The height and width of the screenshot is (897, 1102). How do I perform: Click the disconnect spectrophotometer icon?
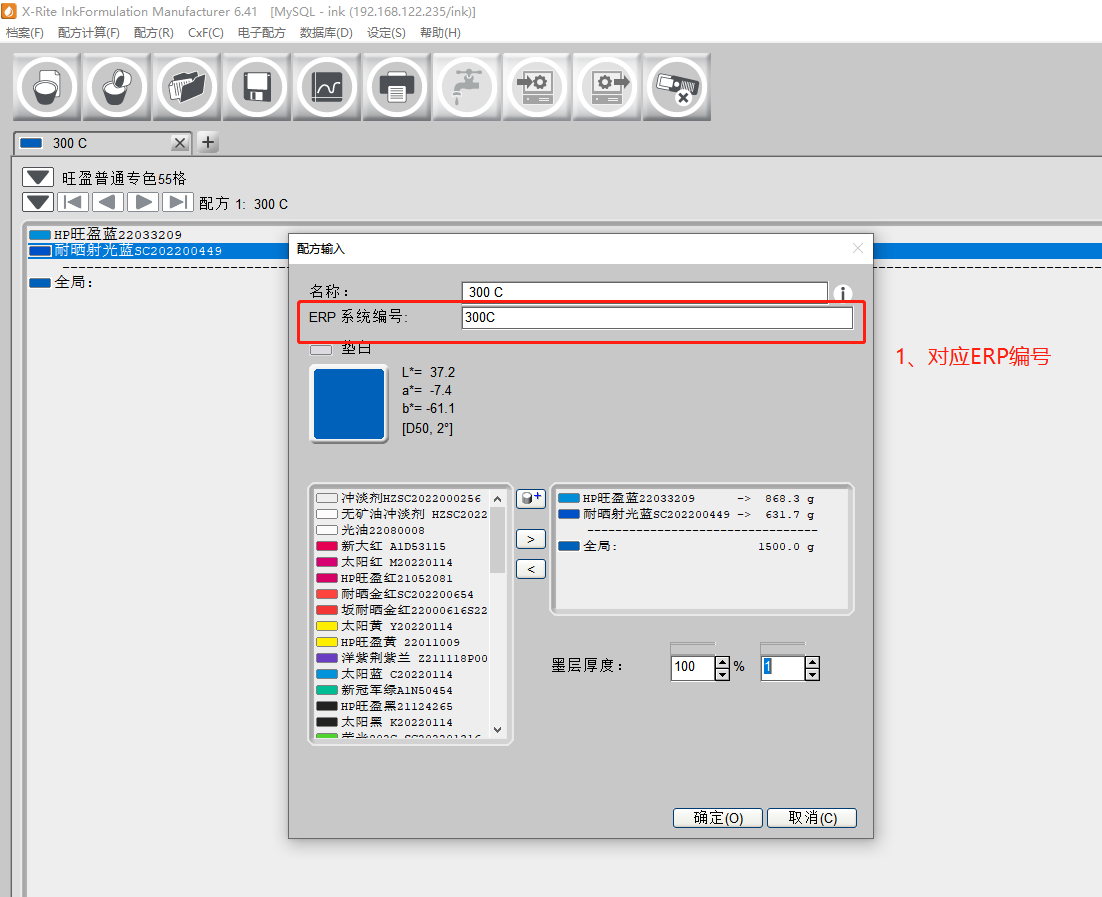677,87
